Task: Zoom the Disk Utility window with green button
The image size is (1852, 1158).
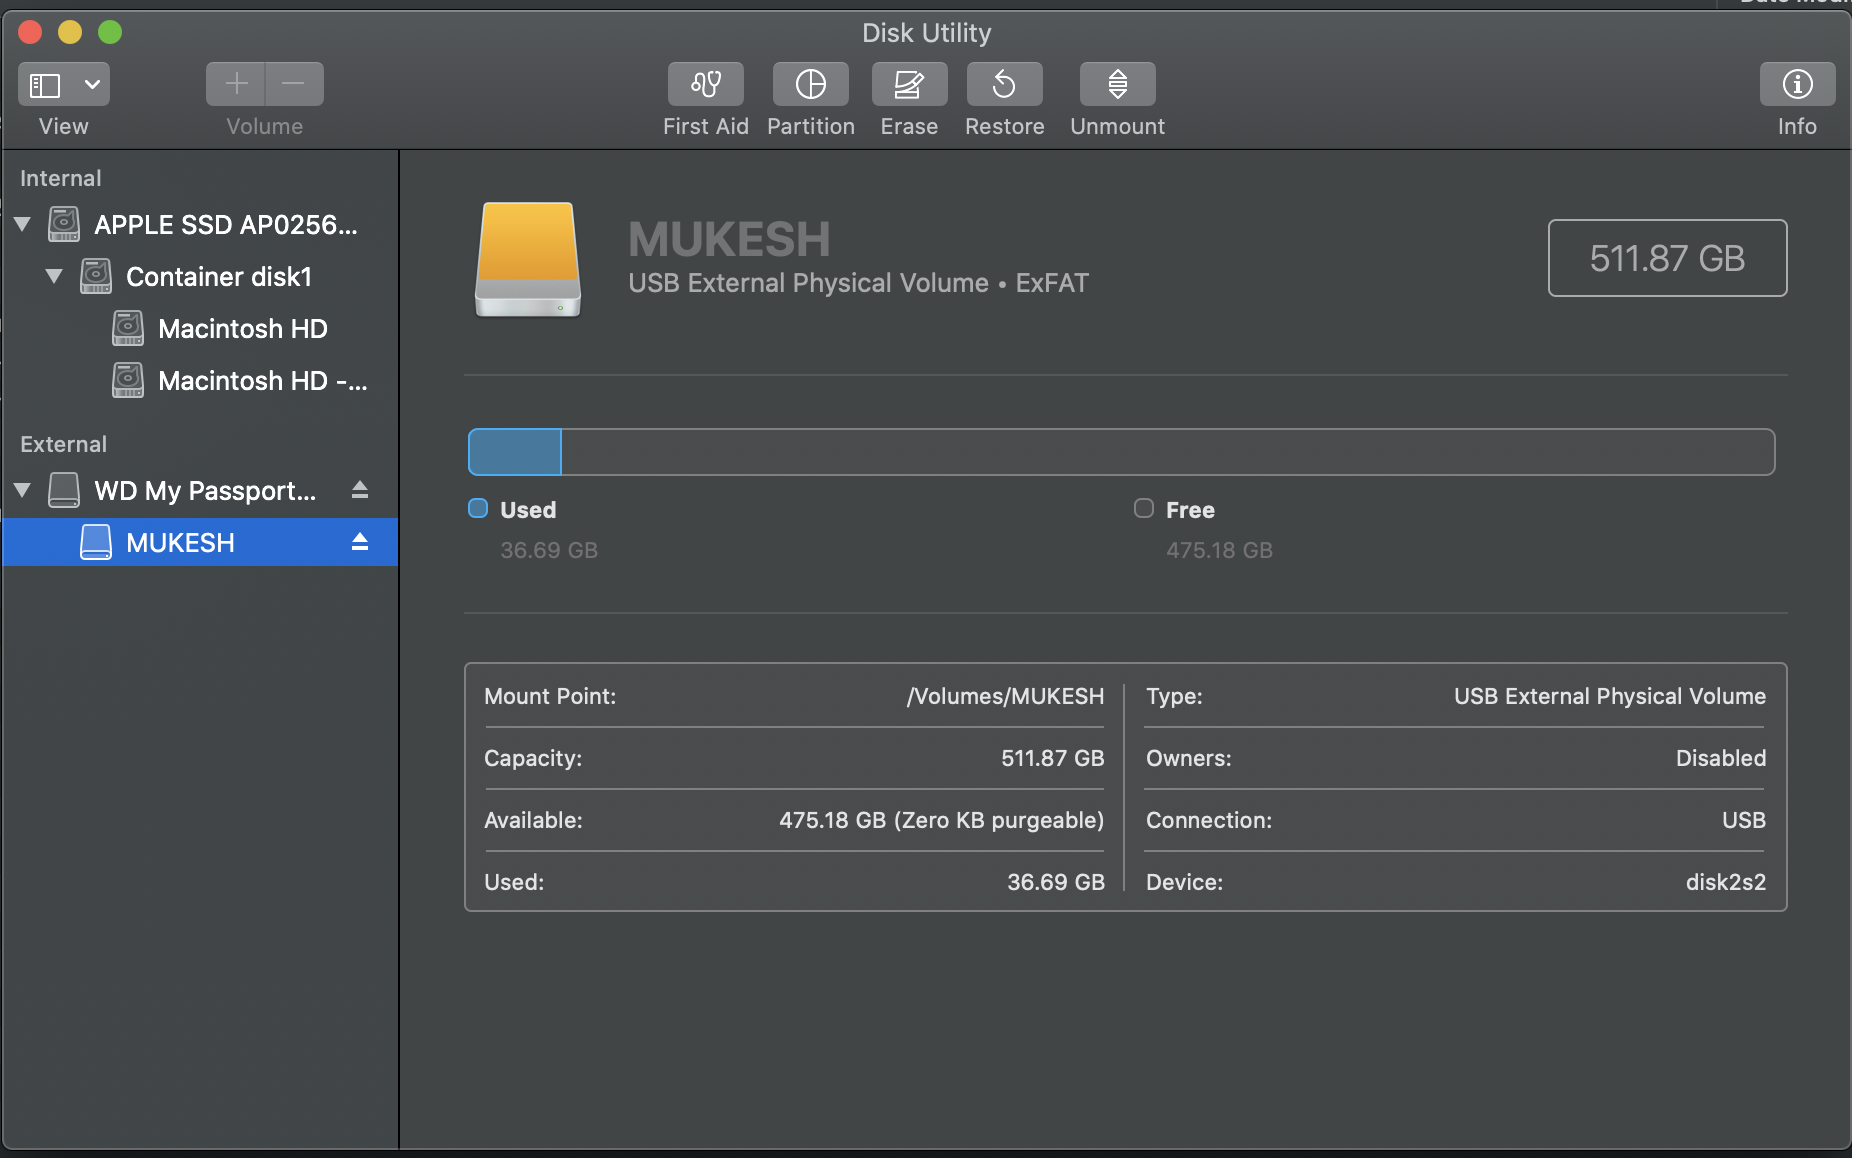Action: pos(110,32)
